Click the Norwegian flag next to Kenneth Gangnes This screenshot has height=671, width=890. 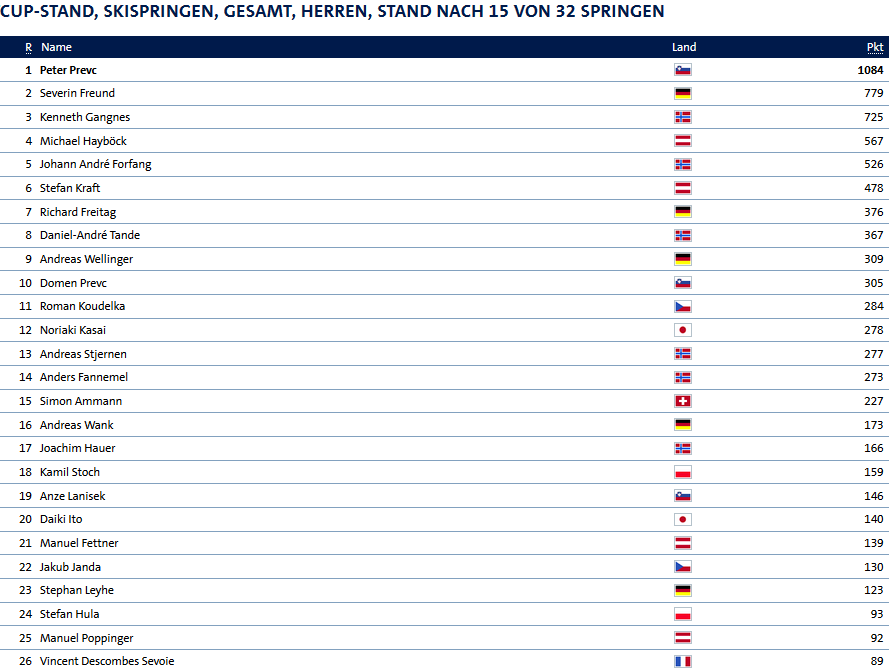pyautogui.click(x=682, y=117)
